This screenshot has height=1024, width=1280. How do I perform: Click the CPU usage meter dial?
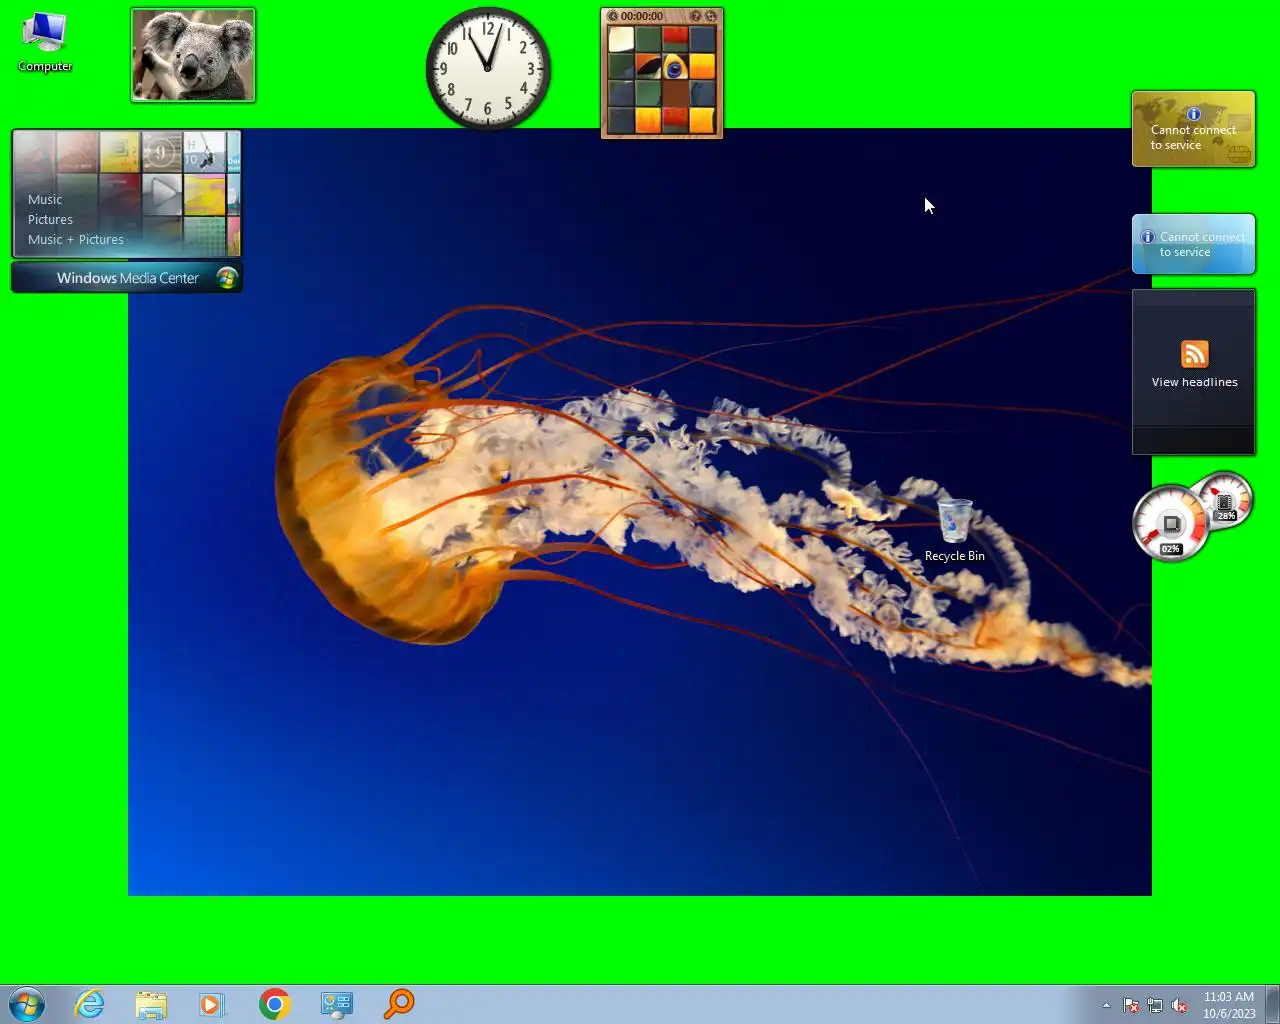[1169, 524]
